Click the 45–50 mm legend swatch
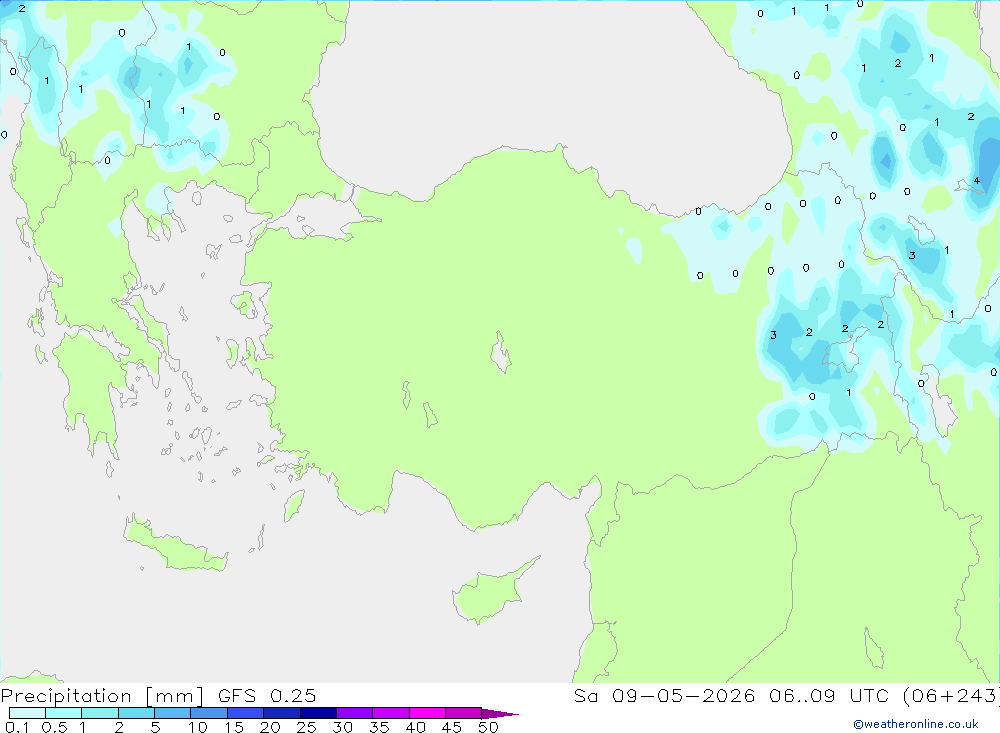Image resolution: width=1000 pixels, height=733 pixels. (x=464, y=713)
